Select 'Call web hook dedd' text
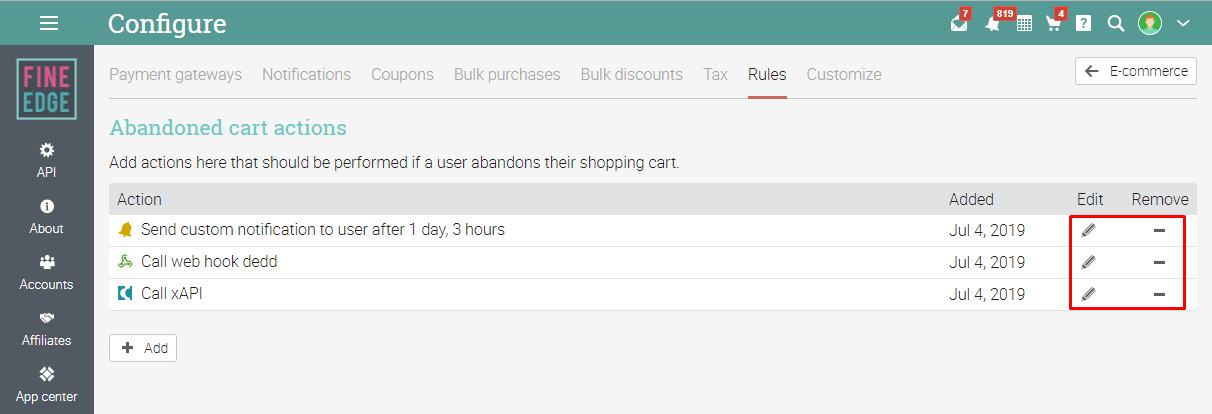Screen dimensions: 1212x414 [x=209, y=262]
